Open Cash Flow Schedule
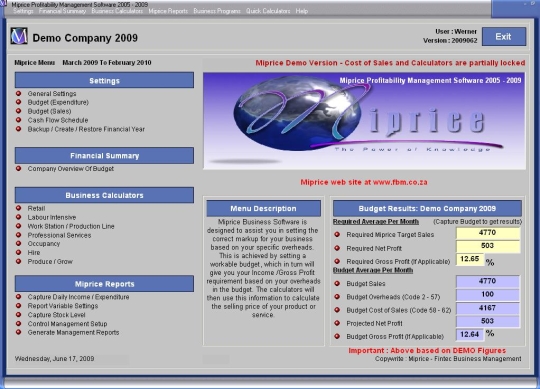Image resolution: width=540 pixels, height=389 pixels. point(58,120)
